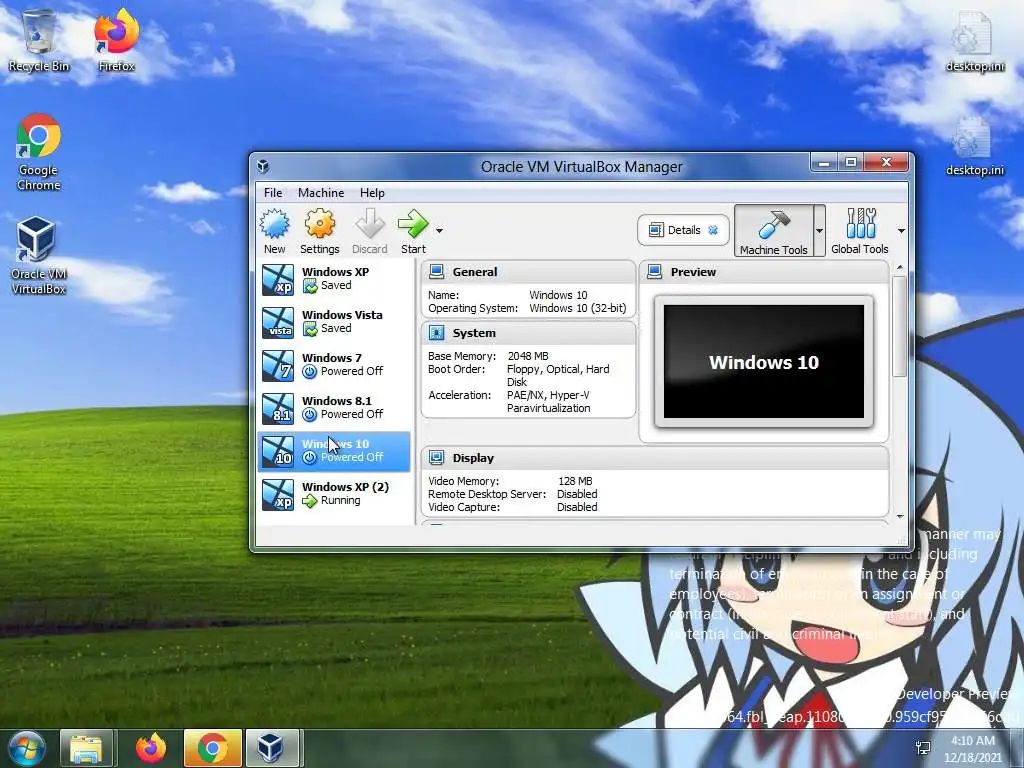The image size is (1024, 768).
Task: Click the VirtualBox title bar cube icon
Action: [x=263, y=167]
